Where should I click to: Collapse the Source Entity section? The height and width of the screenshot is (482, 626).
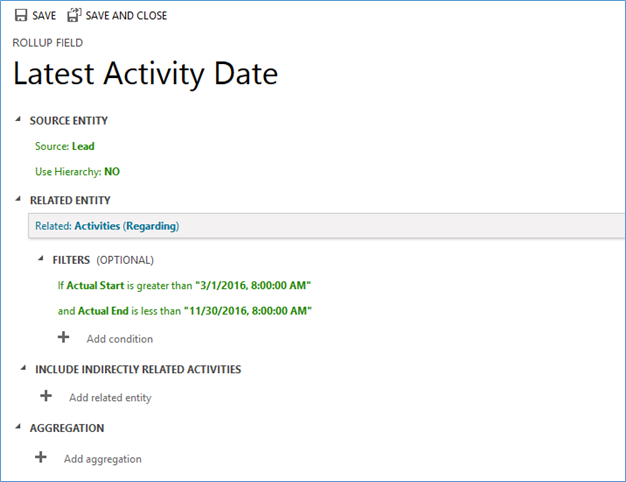(x=18, y=119)
